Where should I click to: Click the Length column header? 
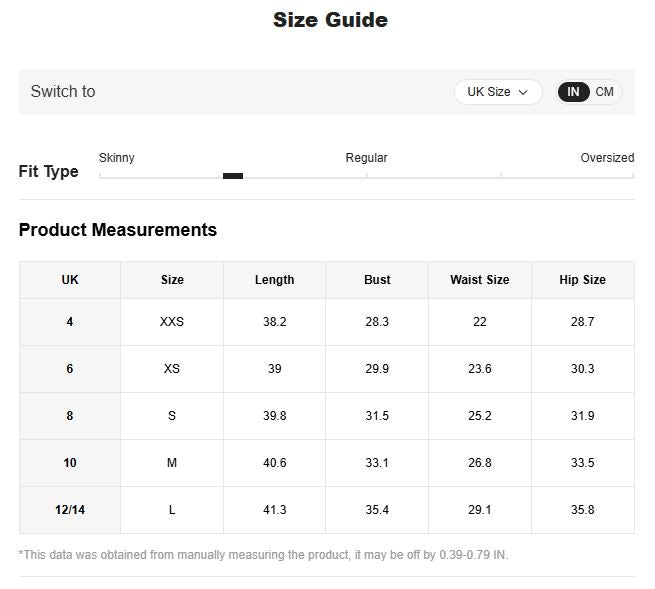pyautogui.click(x=274, y=280)
